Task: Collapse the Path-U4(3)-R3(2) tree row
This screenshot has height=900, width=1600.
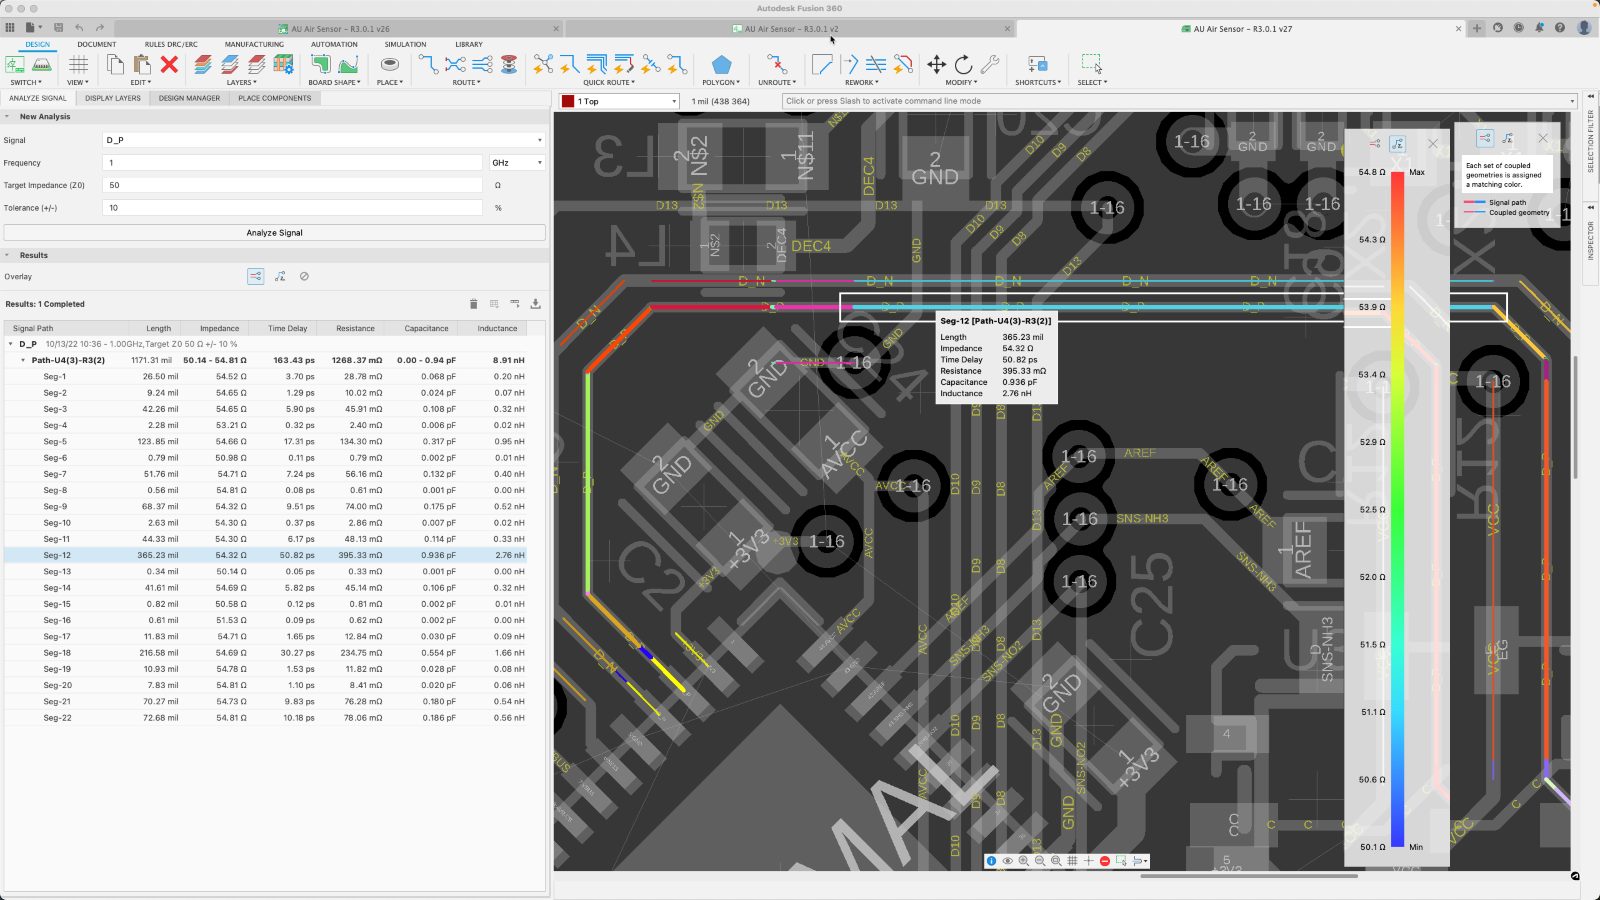Action: click(23, 360)
